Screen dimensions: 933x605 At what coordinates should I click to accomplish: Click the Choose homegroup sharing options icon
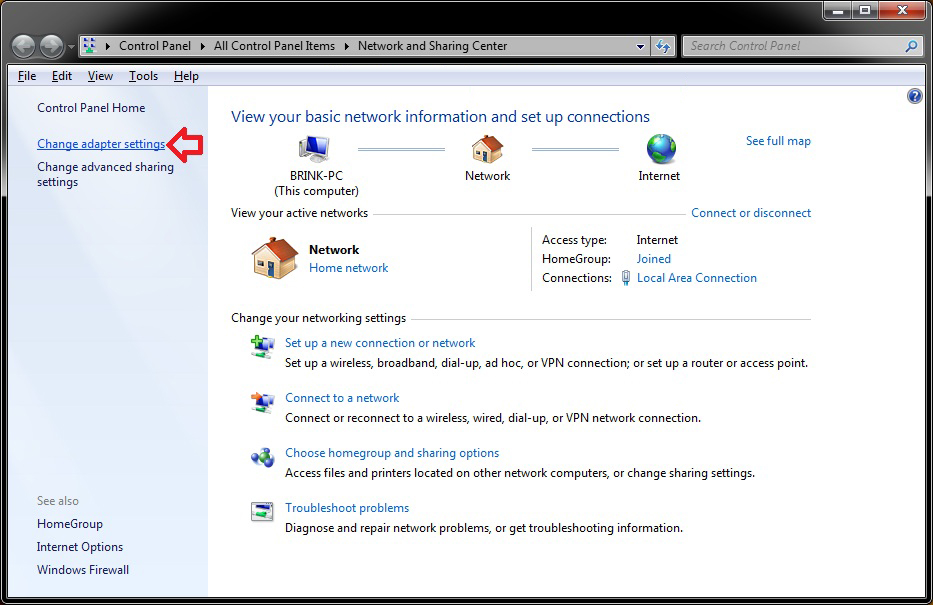262,457
